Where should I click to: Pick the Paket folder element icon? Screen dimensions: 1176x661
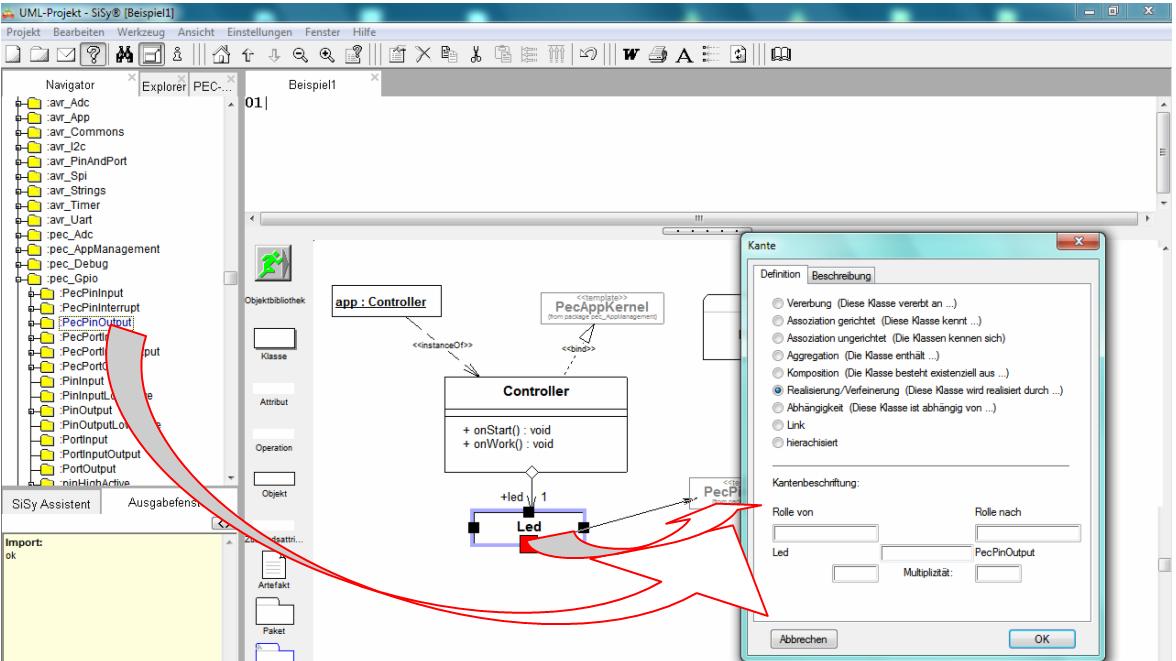[x=274, y=611]
